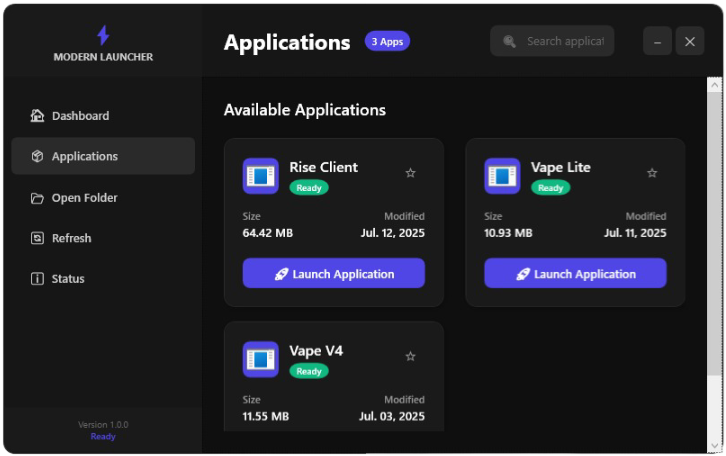The image size is (726, 456).
Task: Click the scrollbar down arrow
Action: click(714, 445)
